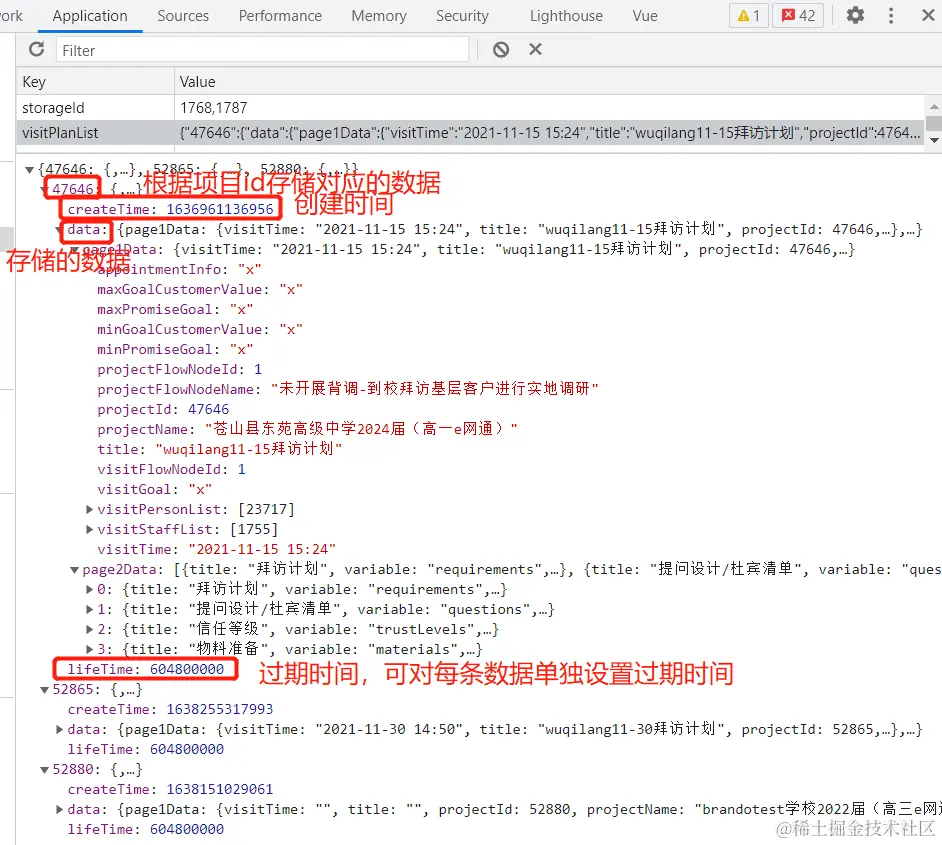Viewport: 942px width, 845px height.
Task: Expand the visitStaffList array
Action: [89, 529]
